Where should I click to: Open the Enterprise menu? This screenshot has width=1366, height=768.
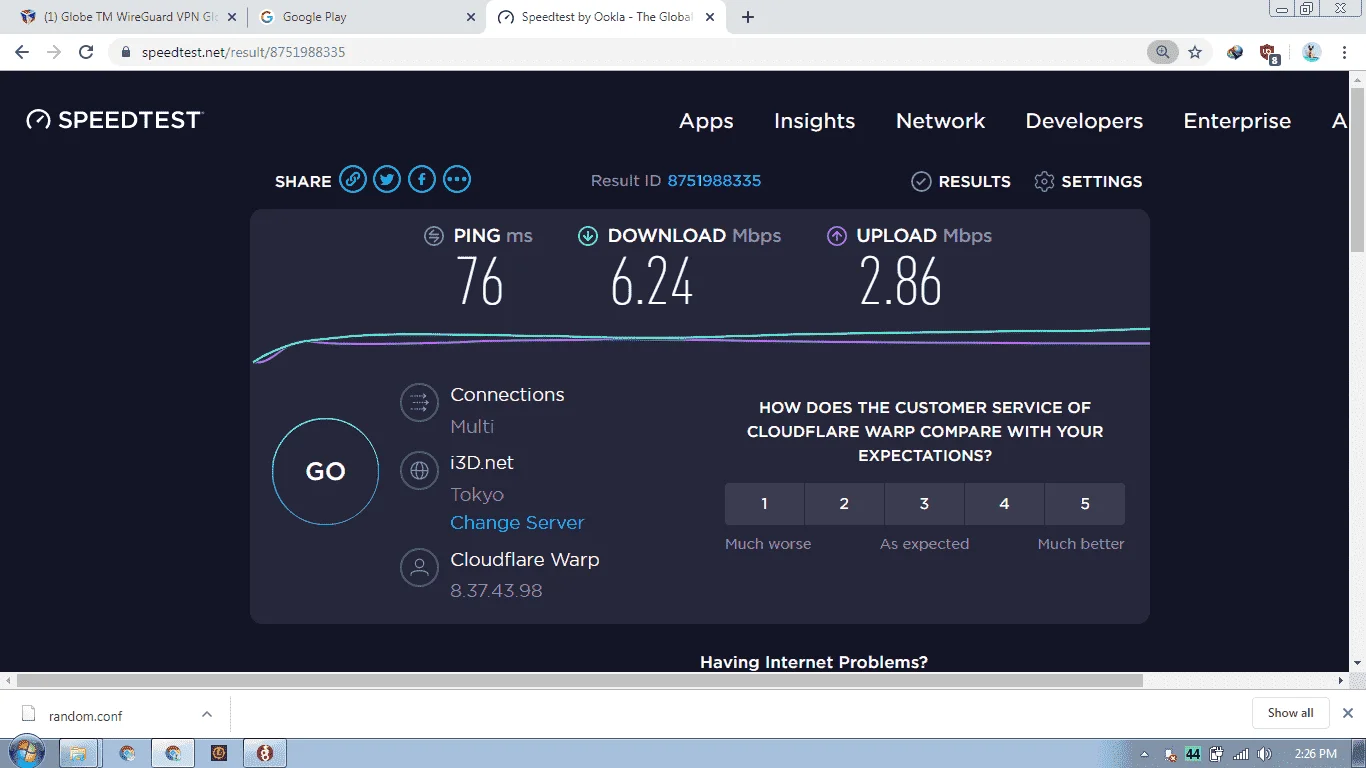pos(1237,121)
